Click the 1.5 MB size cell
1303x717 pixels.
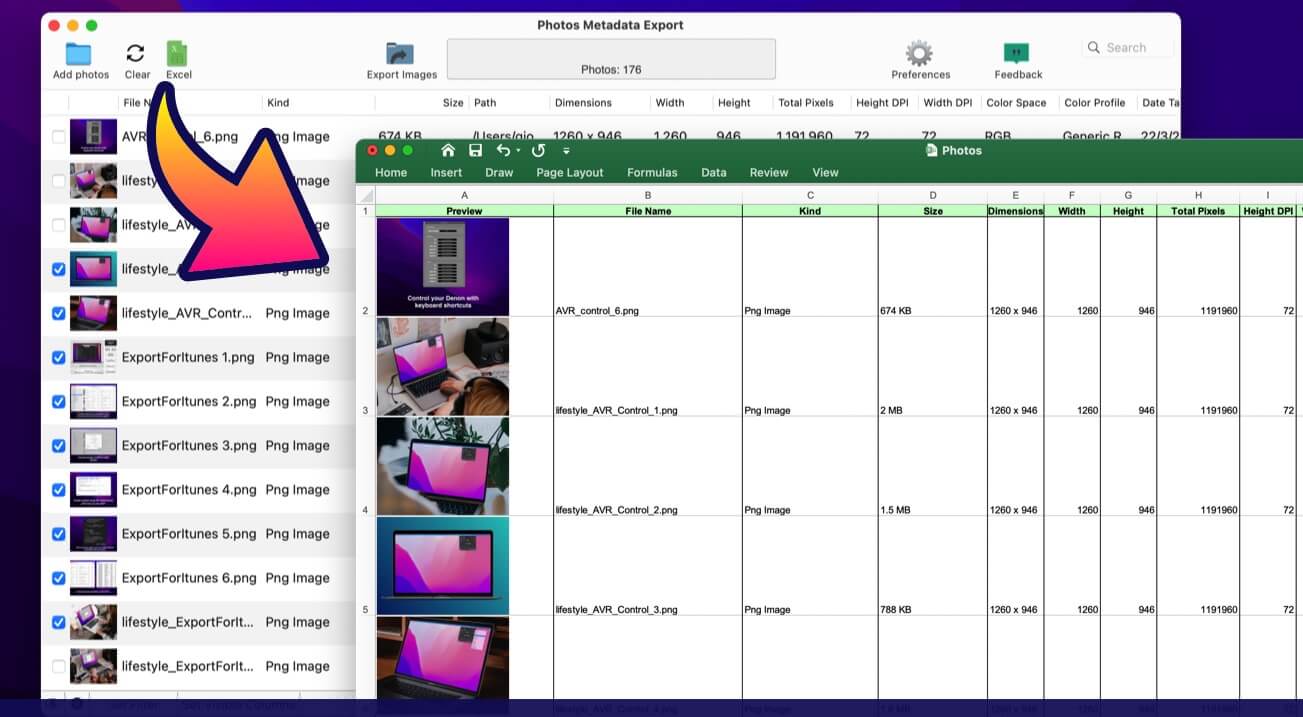[x=933, y=467]
